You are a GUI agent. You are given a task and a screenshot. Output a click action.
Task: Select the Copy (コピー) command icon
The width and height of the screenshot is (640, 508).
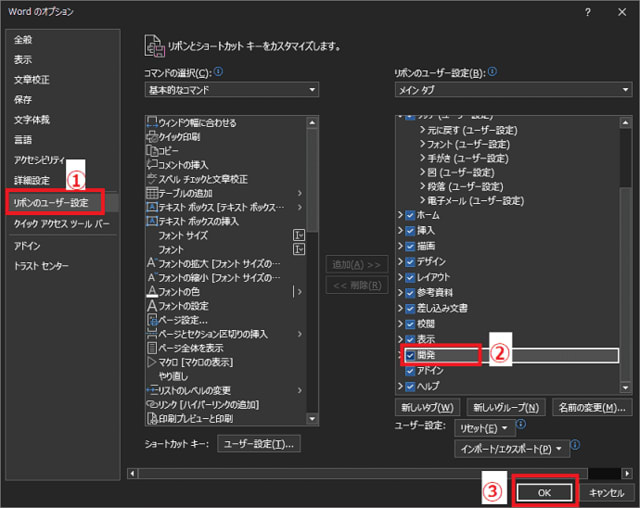click(152, 150)
